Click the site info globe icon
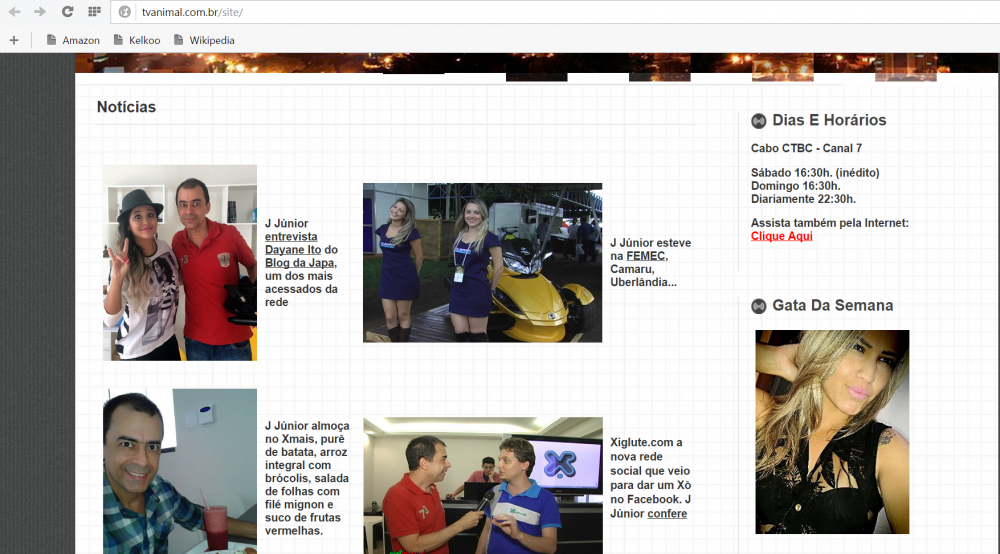 [125, 12]
